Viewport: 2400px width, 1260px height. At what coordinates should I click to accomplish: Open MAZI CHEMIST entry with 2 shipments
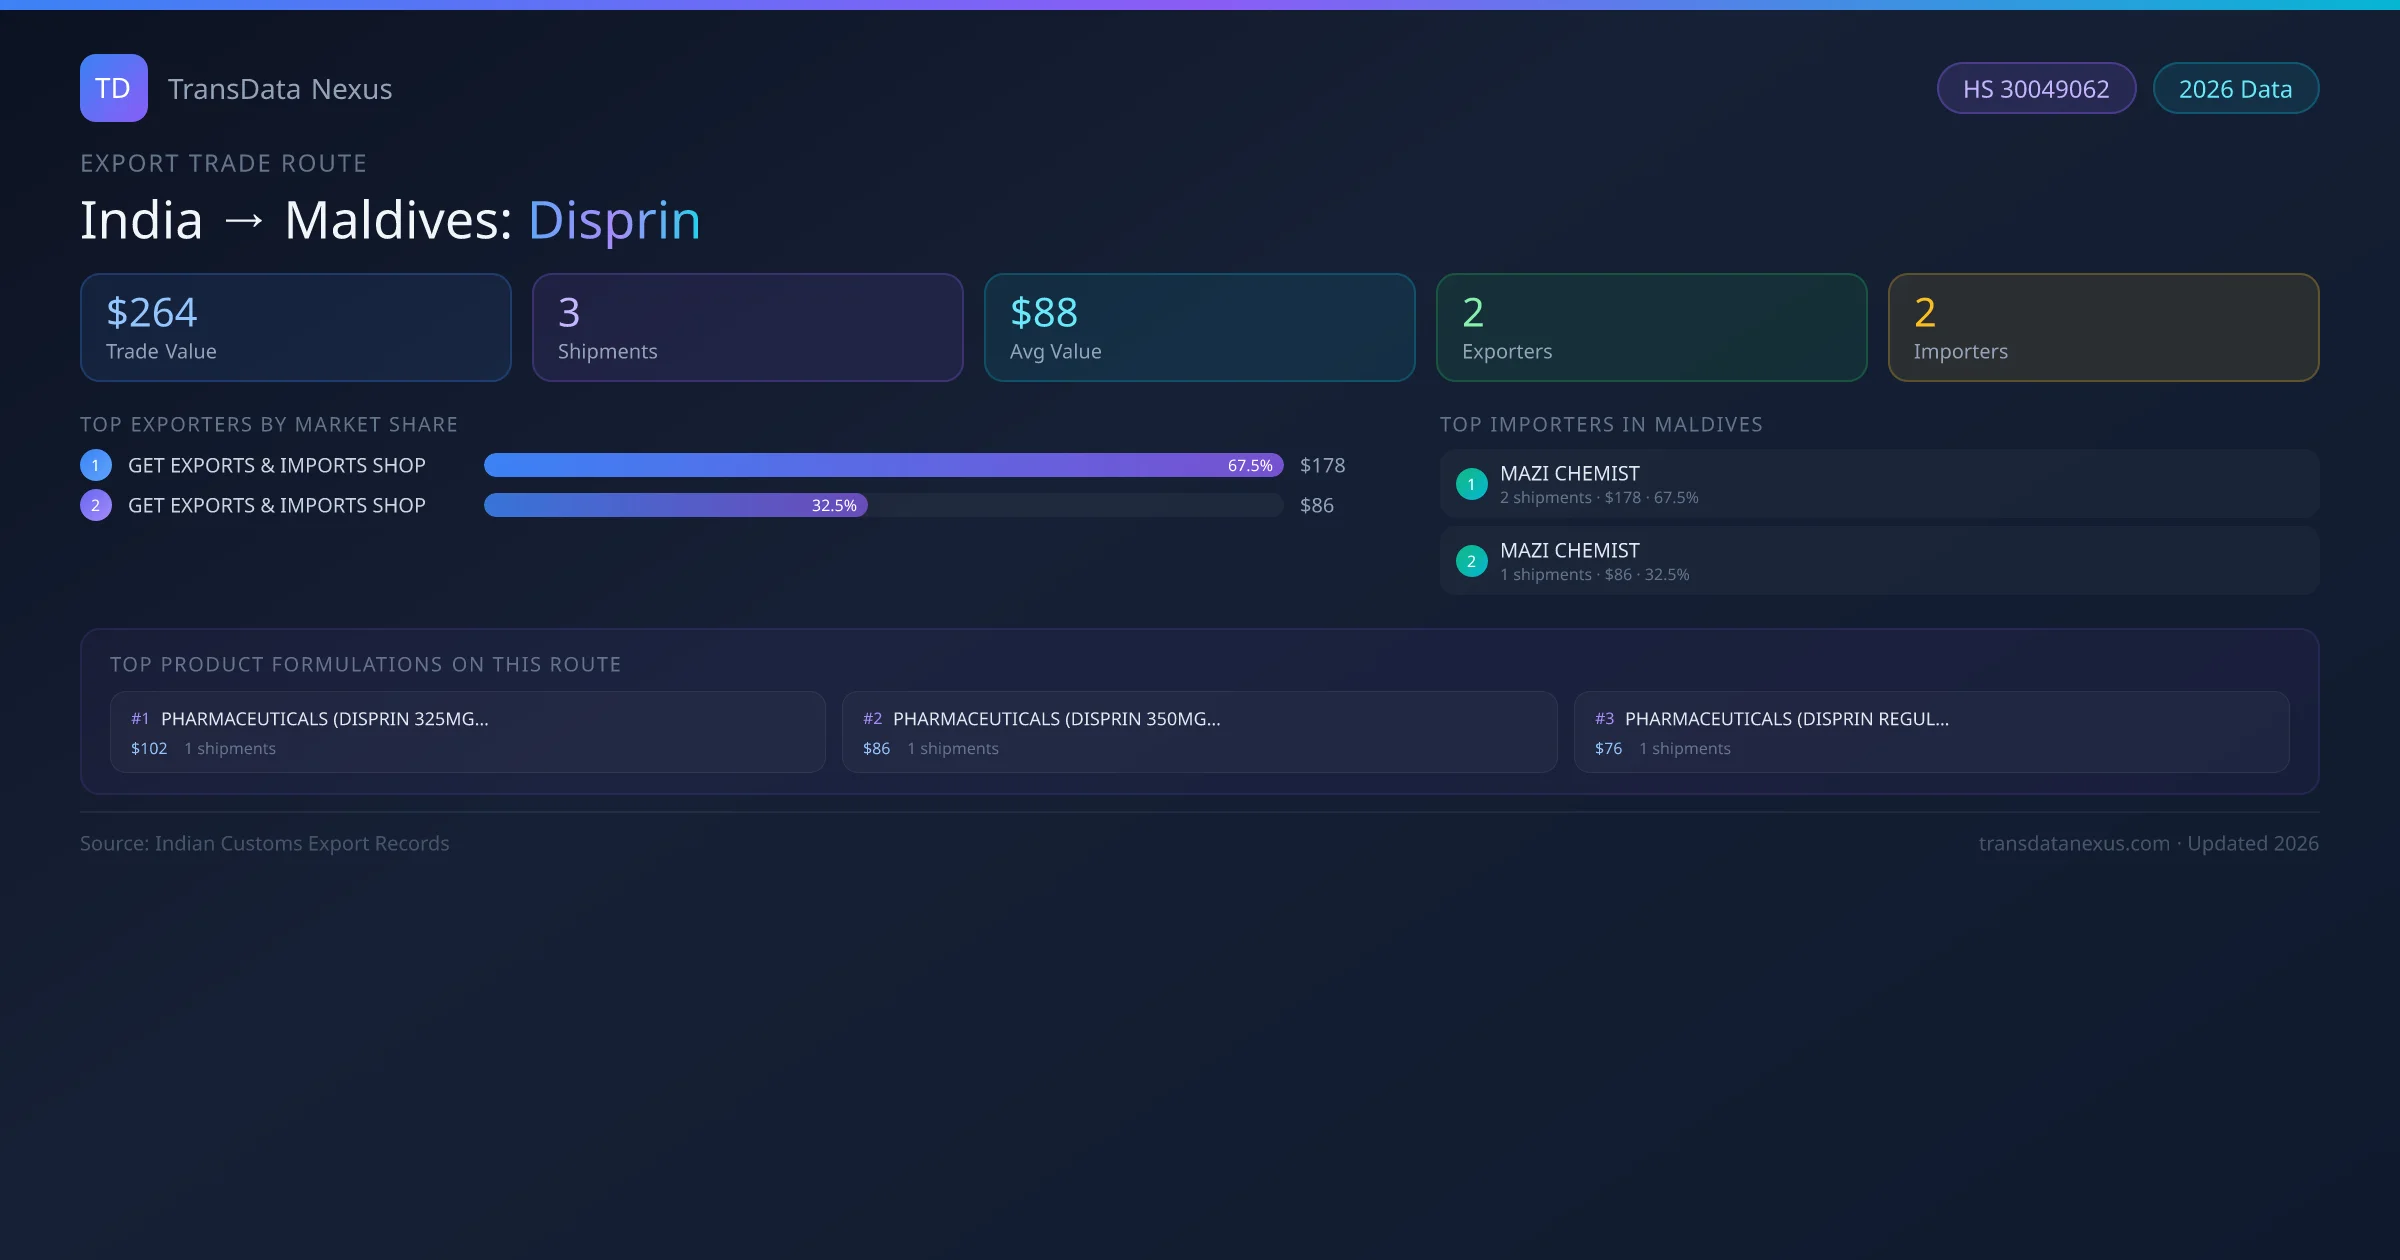1879,484
